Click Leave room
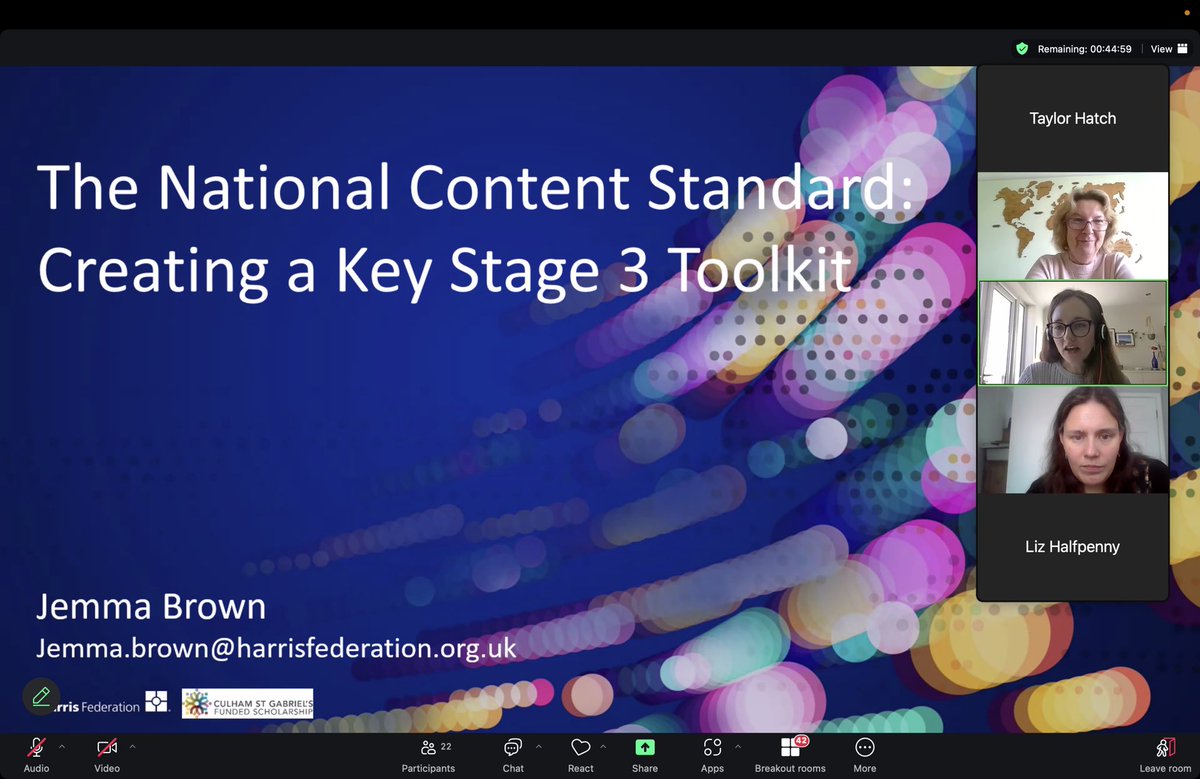The width and height of the screenshot is (1200, 779). [1165, 754]
